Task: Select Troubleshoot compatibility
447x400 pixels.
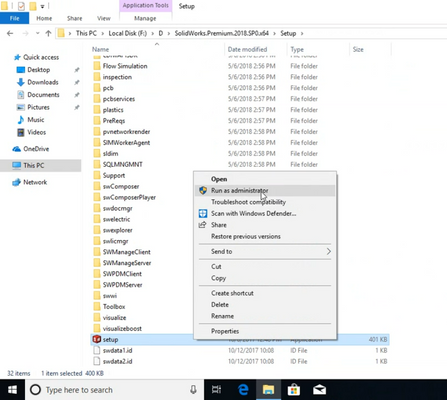Action: point(265,202)
